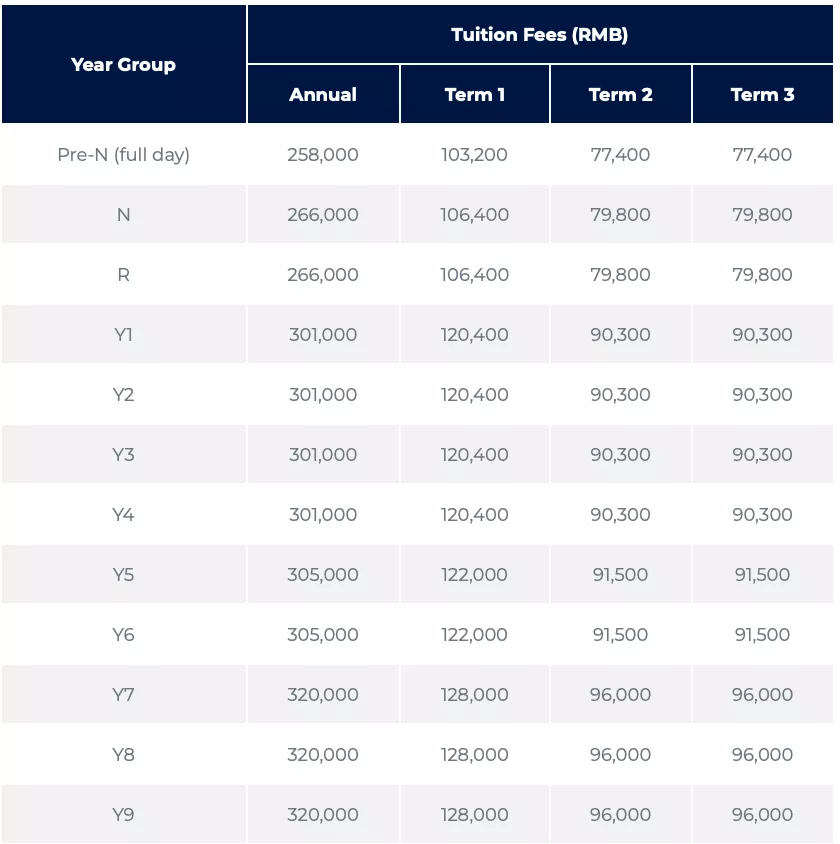Click the Y5 row label
Image resolution: width=840 pixels, height=844 pixels.
[x=124, y=575]
